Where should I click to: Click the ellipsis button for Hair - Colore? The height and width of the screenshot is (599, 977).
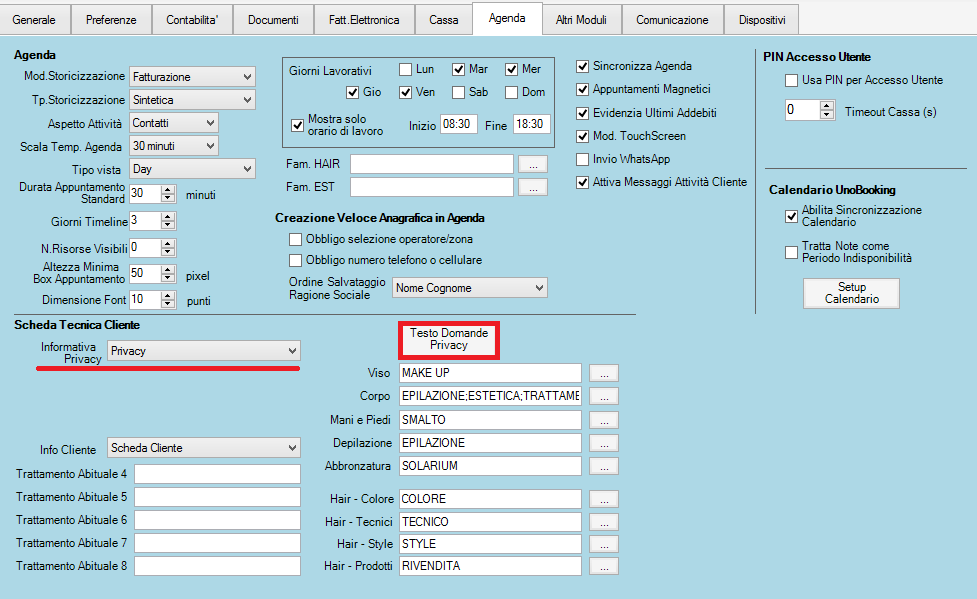coord(603,498)
